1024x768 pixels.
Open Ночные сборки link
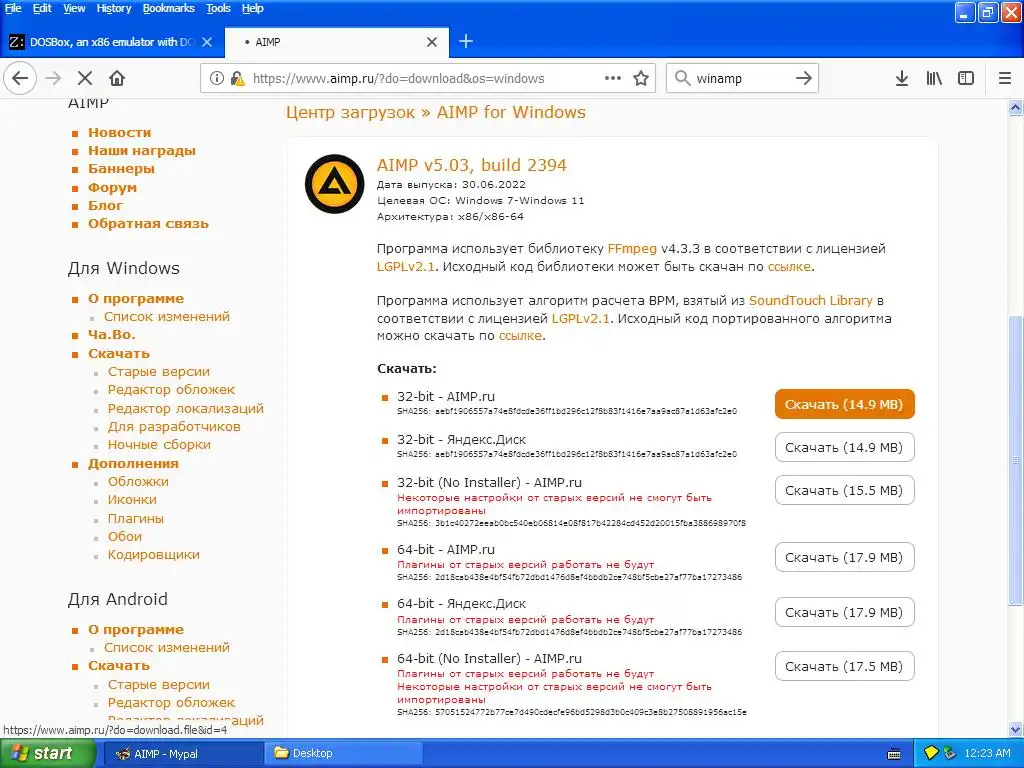[159, 445]
